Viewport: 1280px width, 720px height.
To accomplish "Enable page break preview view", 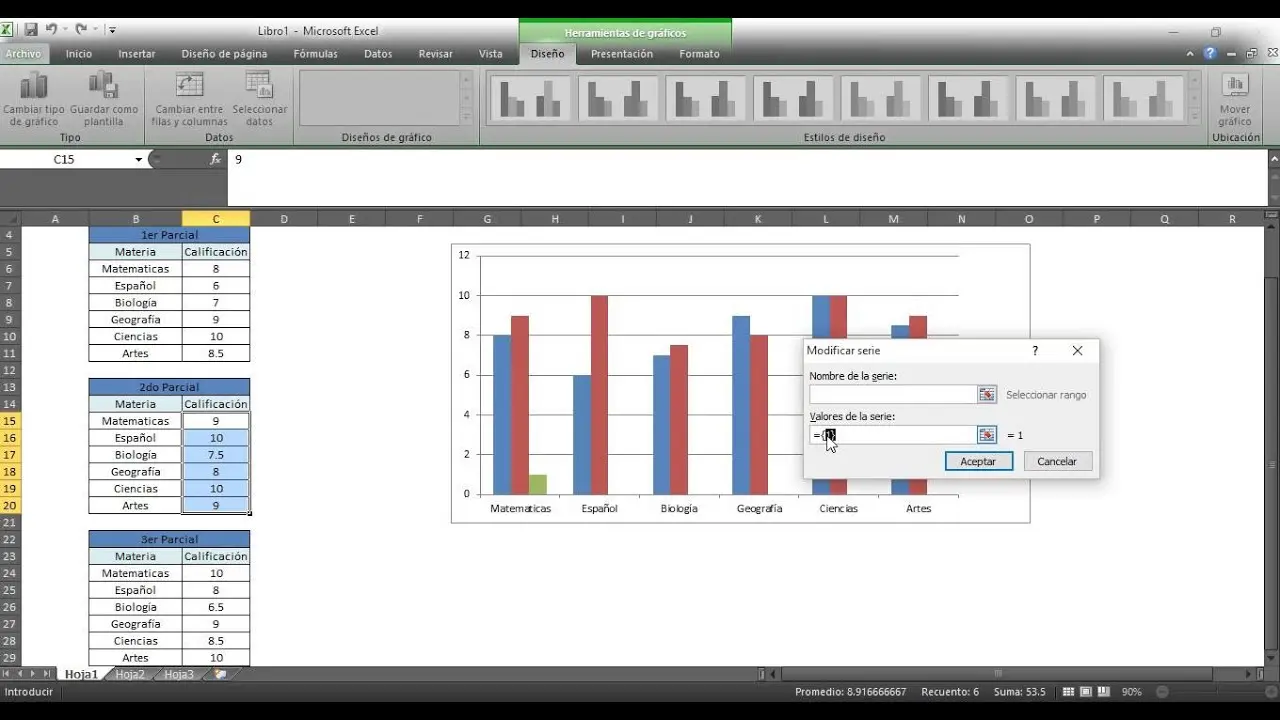I will [1104, 692].
